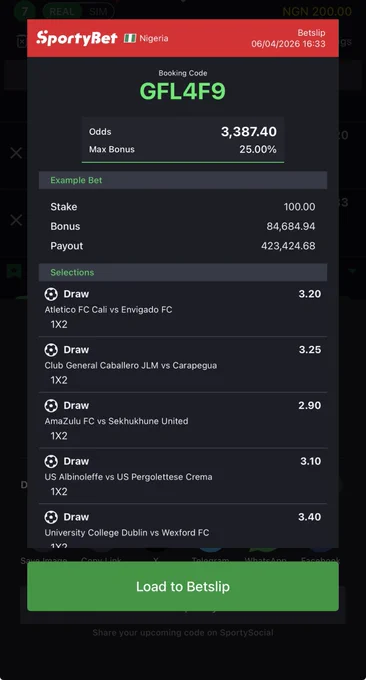
Task: Tap the Load to Betslip button
Action: pyautogui.click(x=183, y=586)
